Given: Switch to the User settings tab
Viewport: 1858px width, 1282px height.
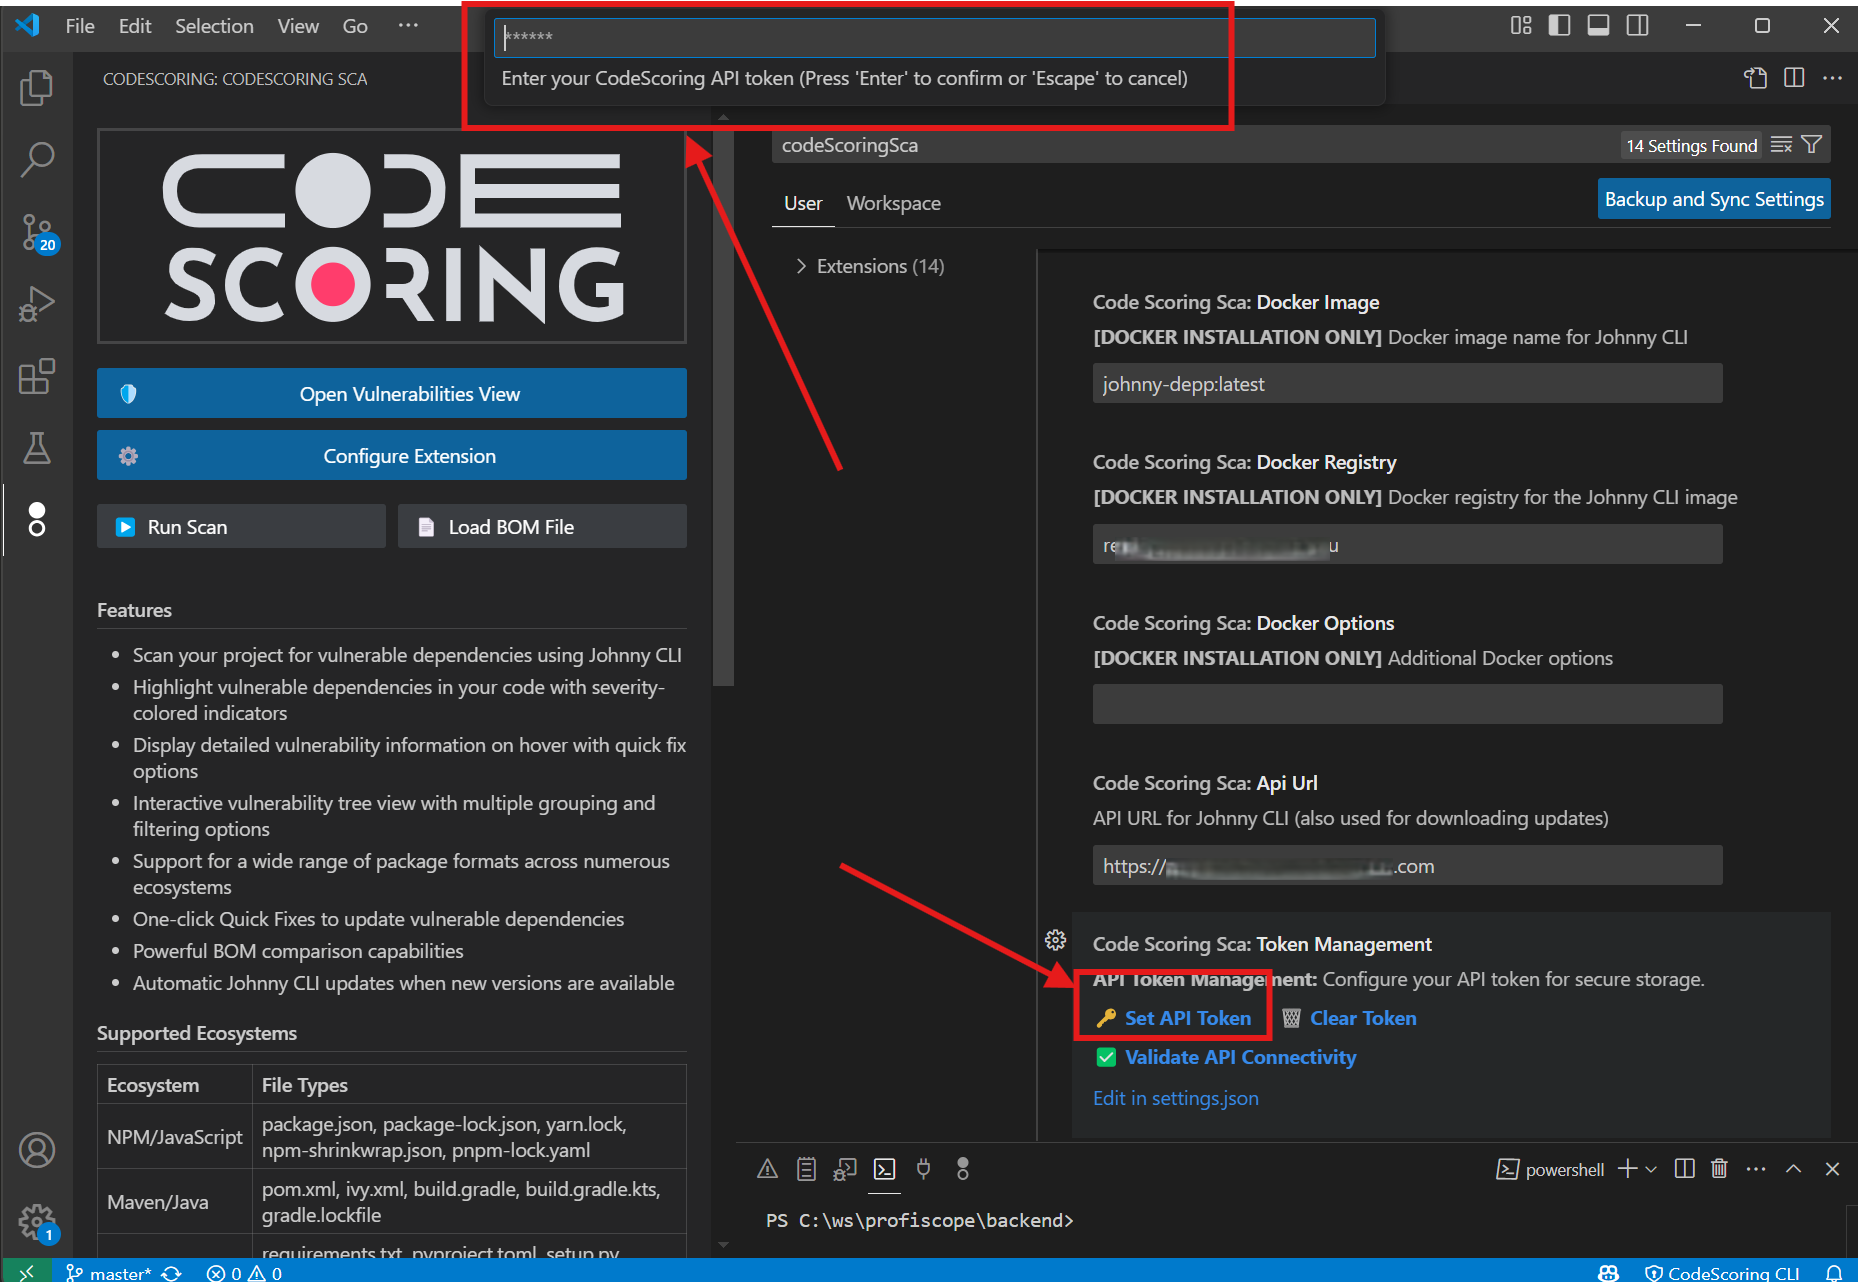Looking at the screenshot, I should (x=803, y=203).
